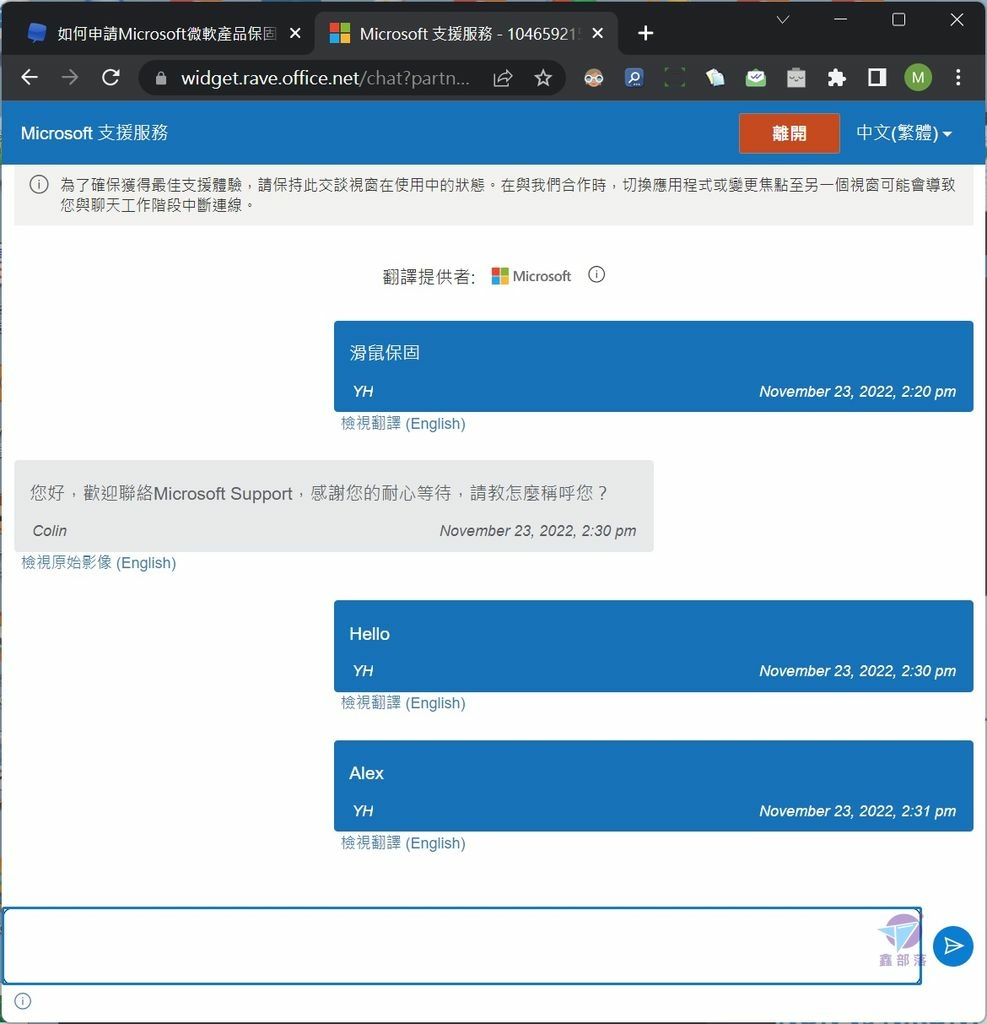
Task: Select the Microsoft 支援服務 tab
Action: coord(467,33)
